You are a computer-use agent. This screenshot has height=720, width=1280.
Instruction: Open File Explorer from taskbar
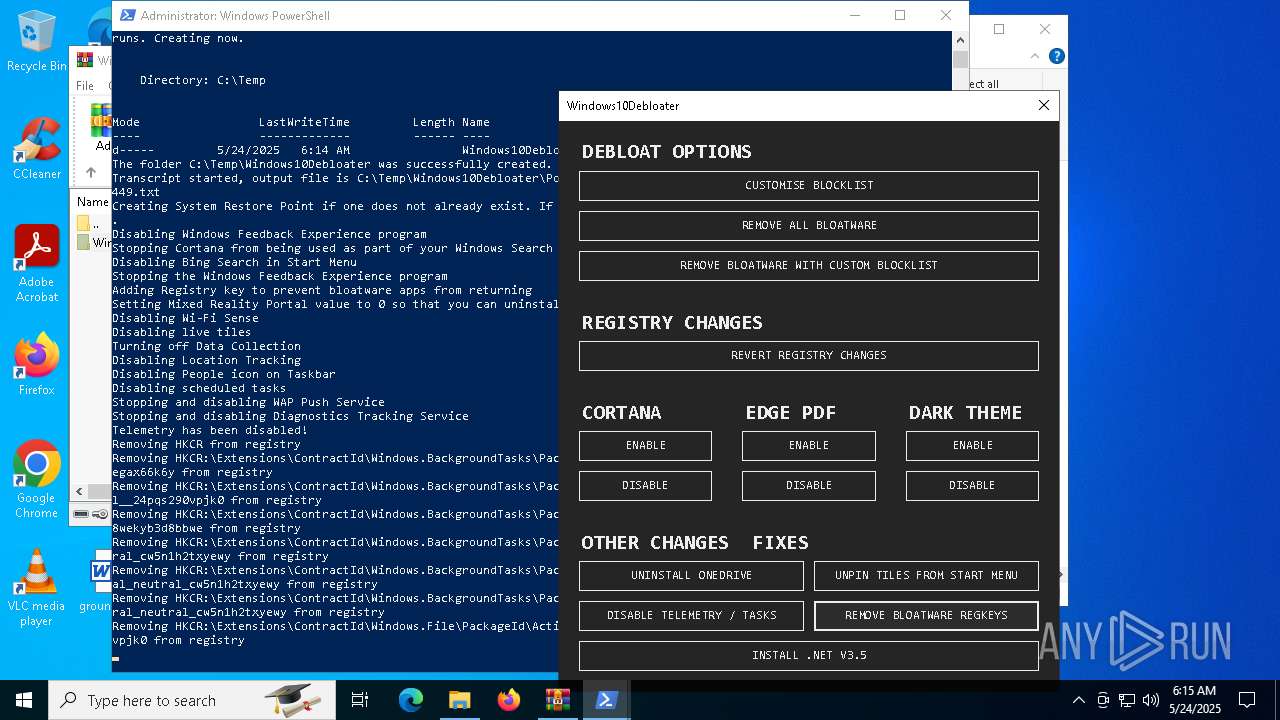(x=459, y=700)
